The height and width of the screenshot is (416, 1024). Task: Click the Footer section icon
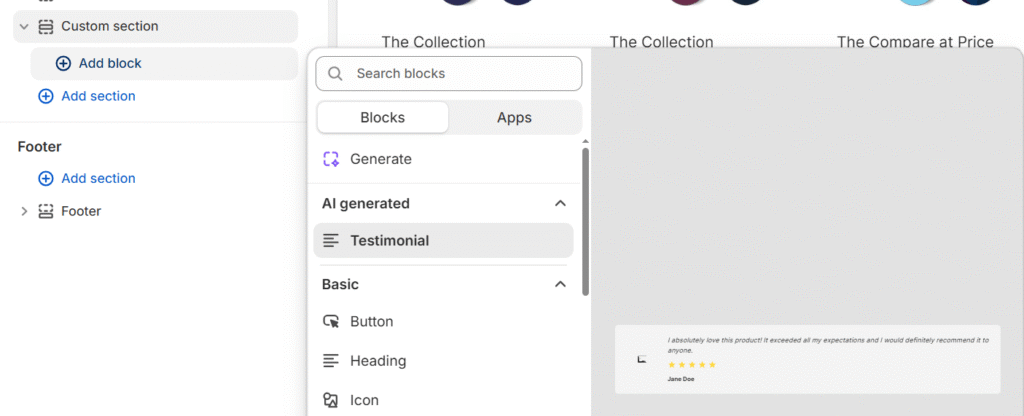tap(45, 211)
